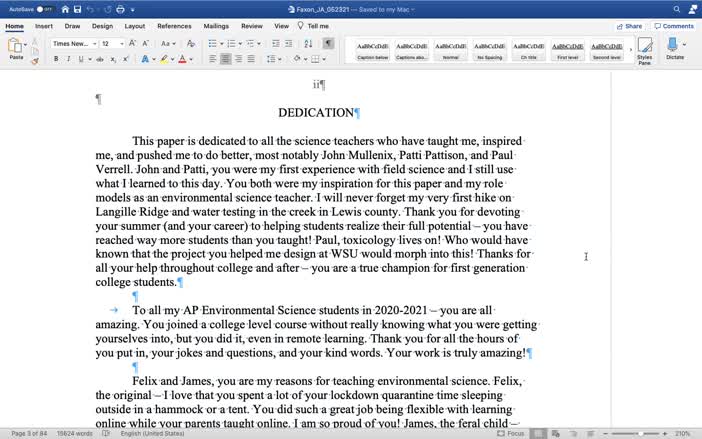Image resolution: width=702 pixels, height=439 pixels.
Task: Open the Change Case Aa dropdown
Action: tap(168, 43)
